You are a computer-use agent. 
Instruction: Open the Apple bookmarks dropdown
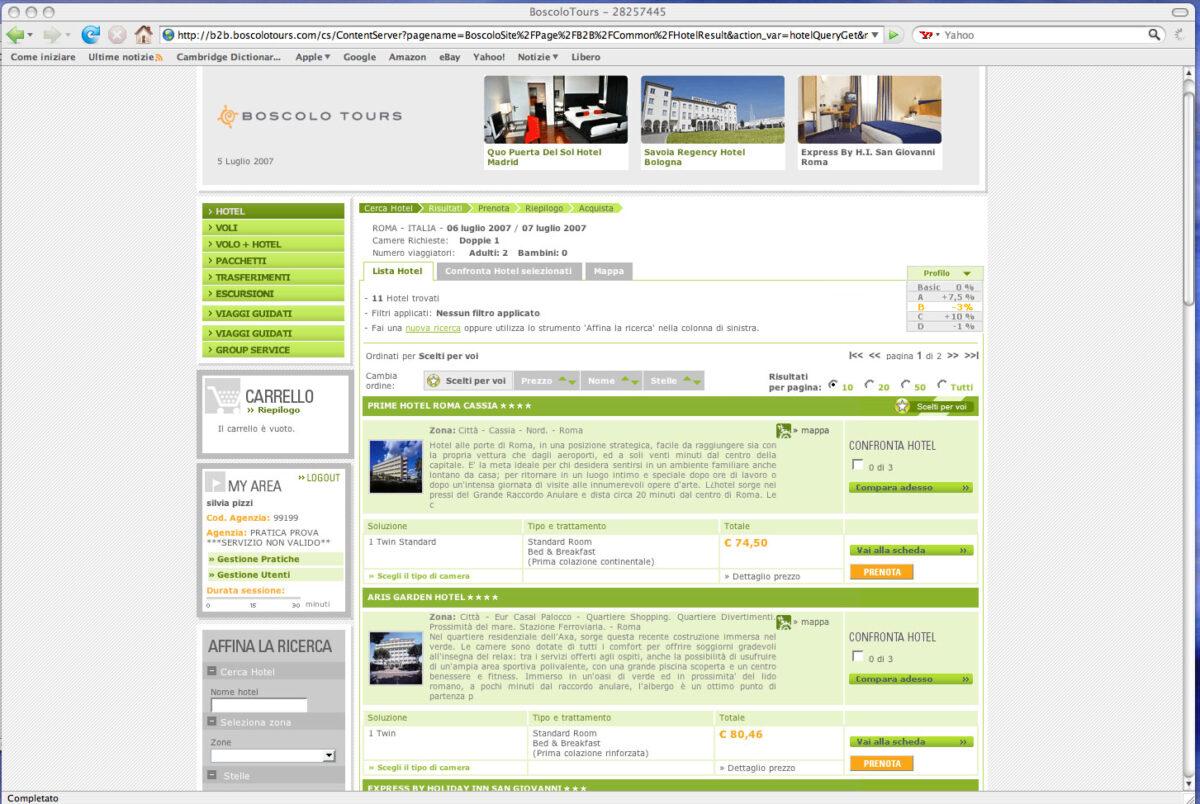click(x=313, y=57)
